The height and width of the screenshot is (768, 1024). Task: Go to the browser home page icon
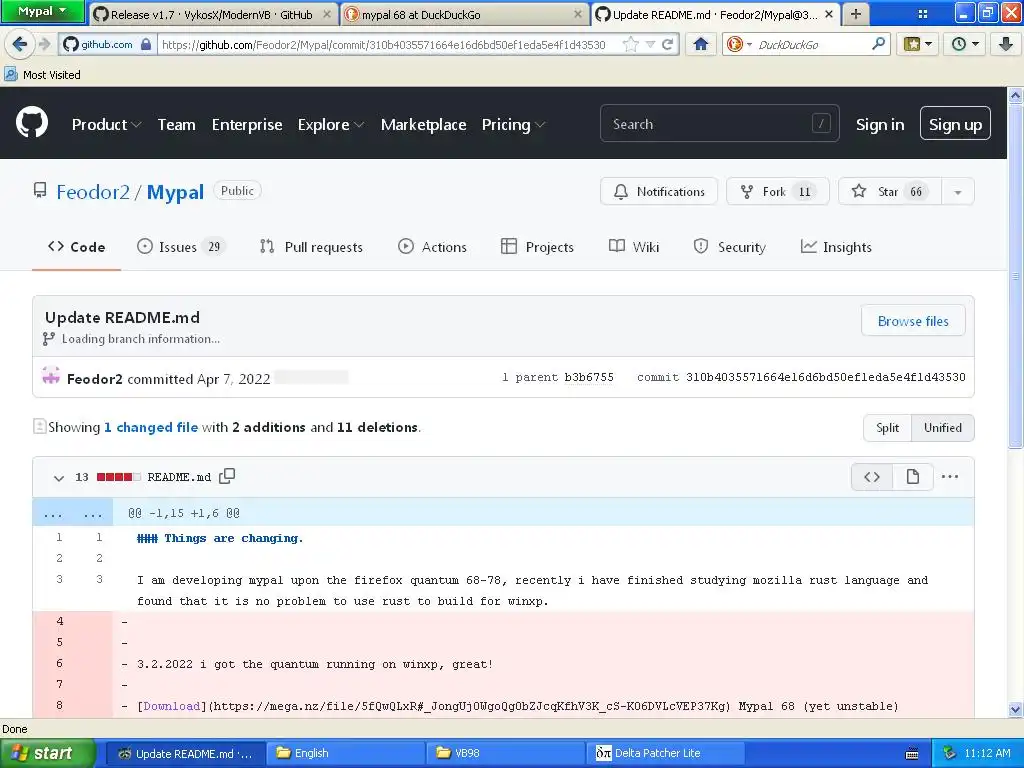tap(701, 44)
